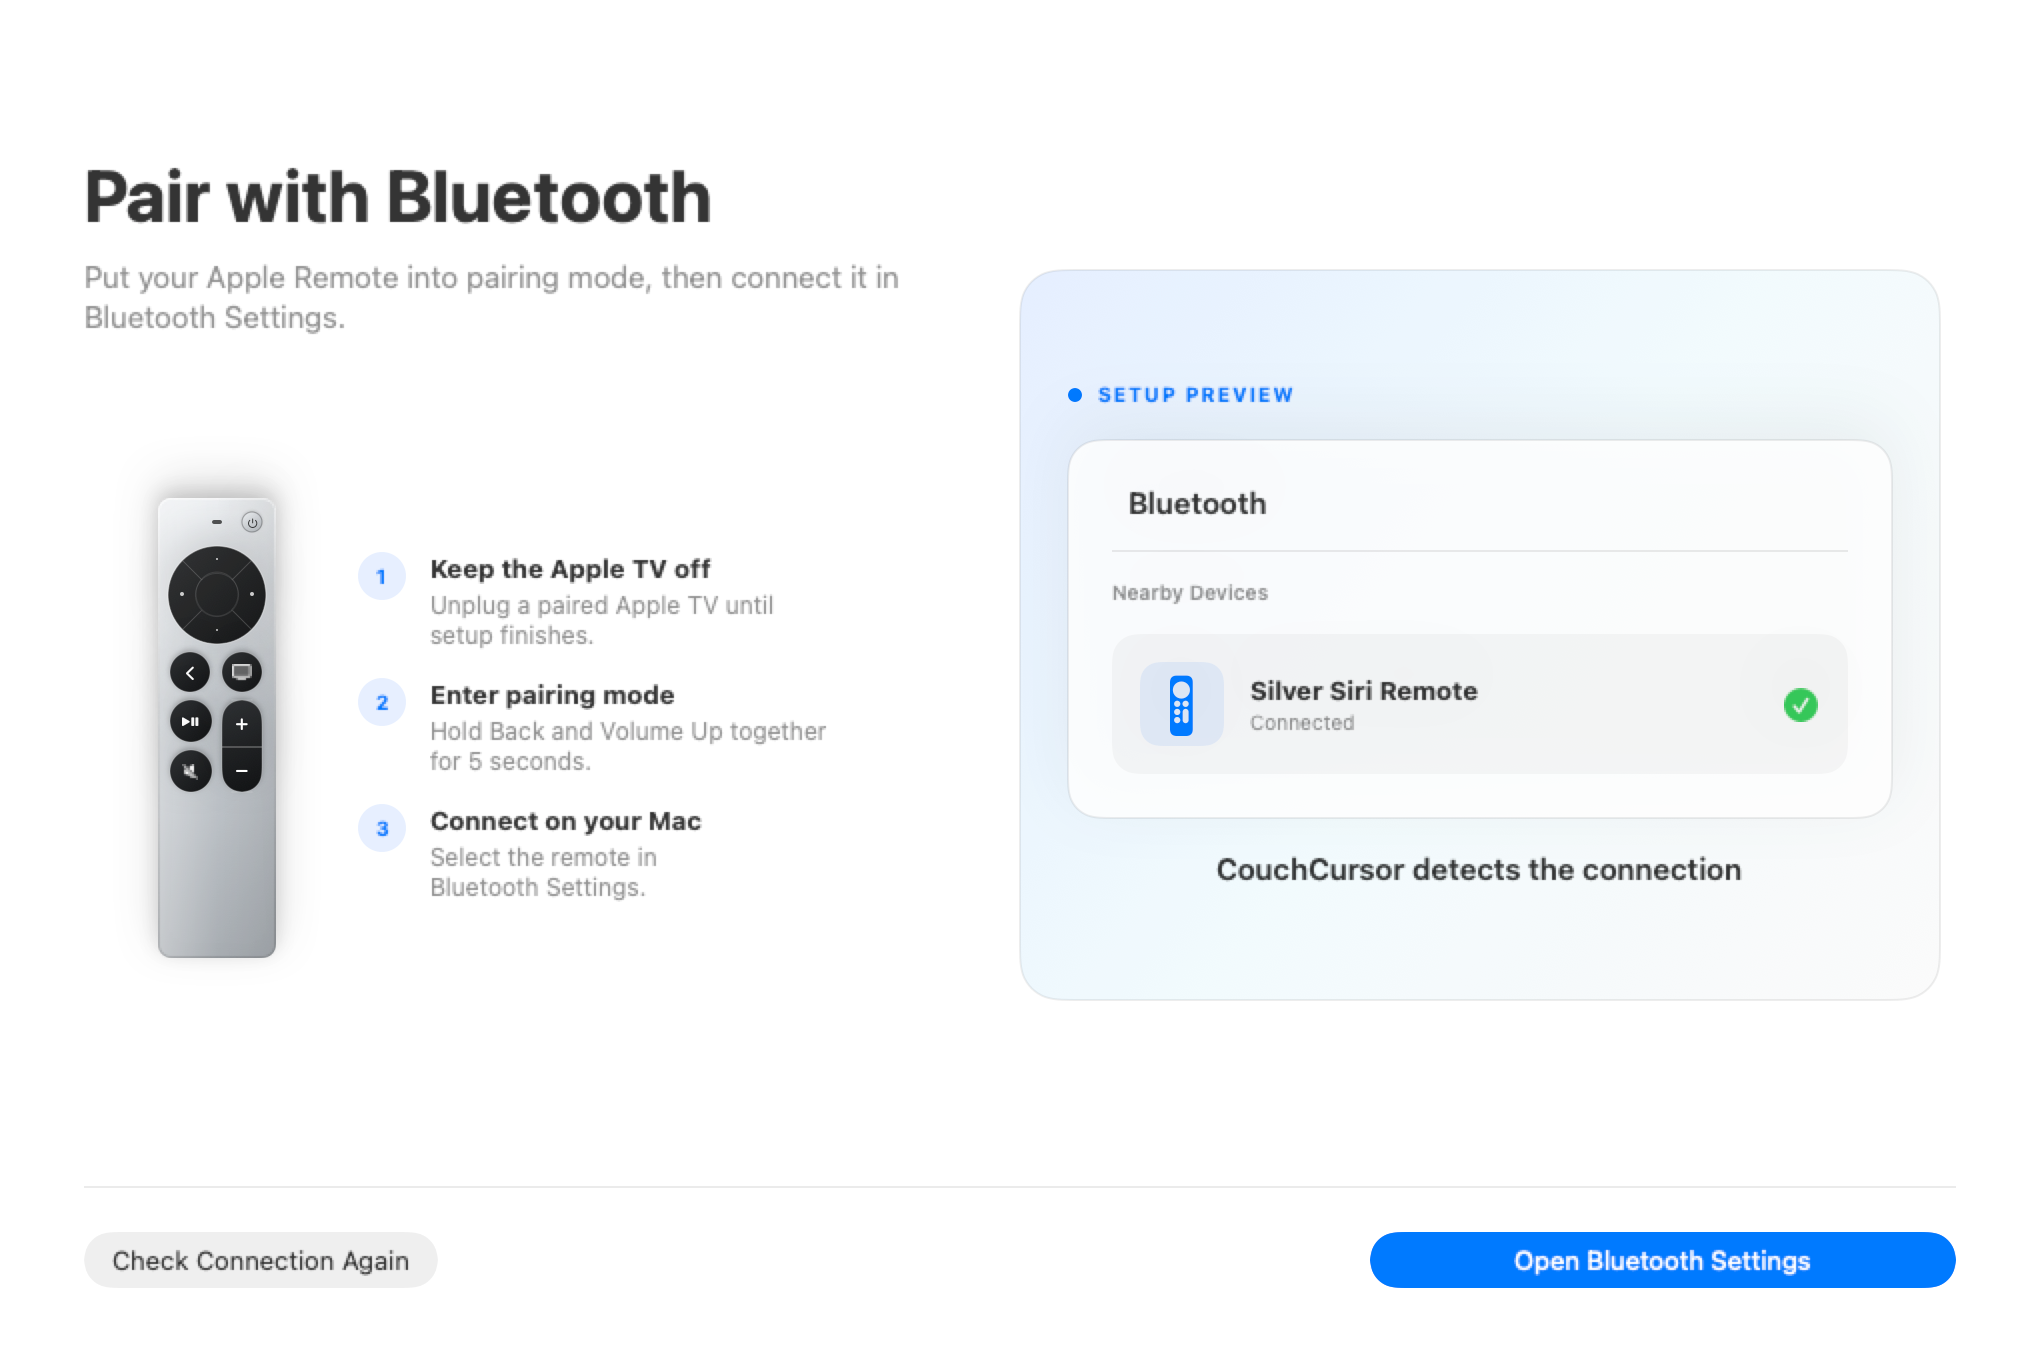Click the step 1 number badge
Viewport: 2040px width, 1360px height.
tap(381, 576)
